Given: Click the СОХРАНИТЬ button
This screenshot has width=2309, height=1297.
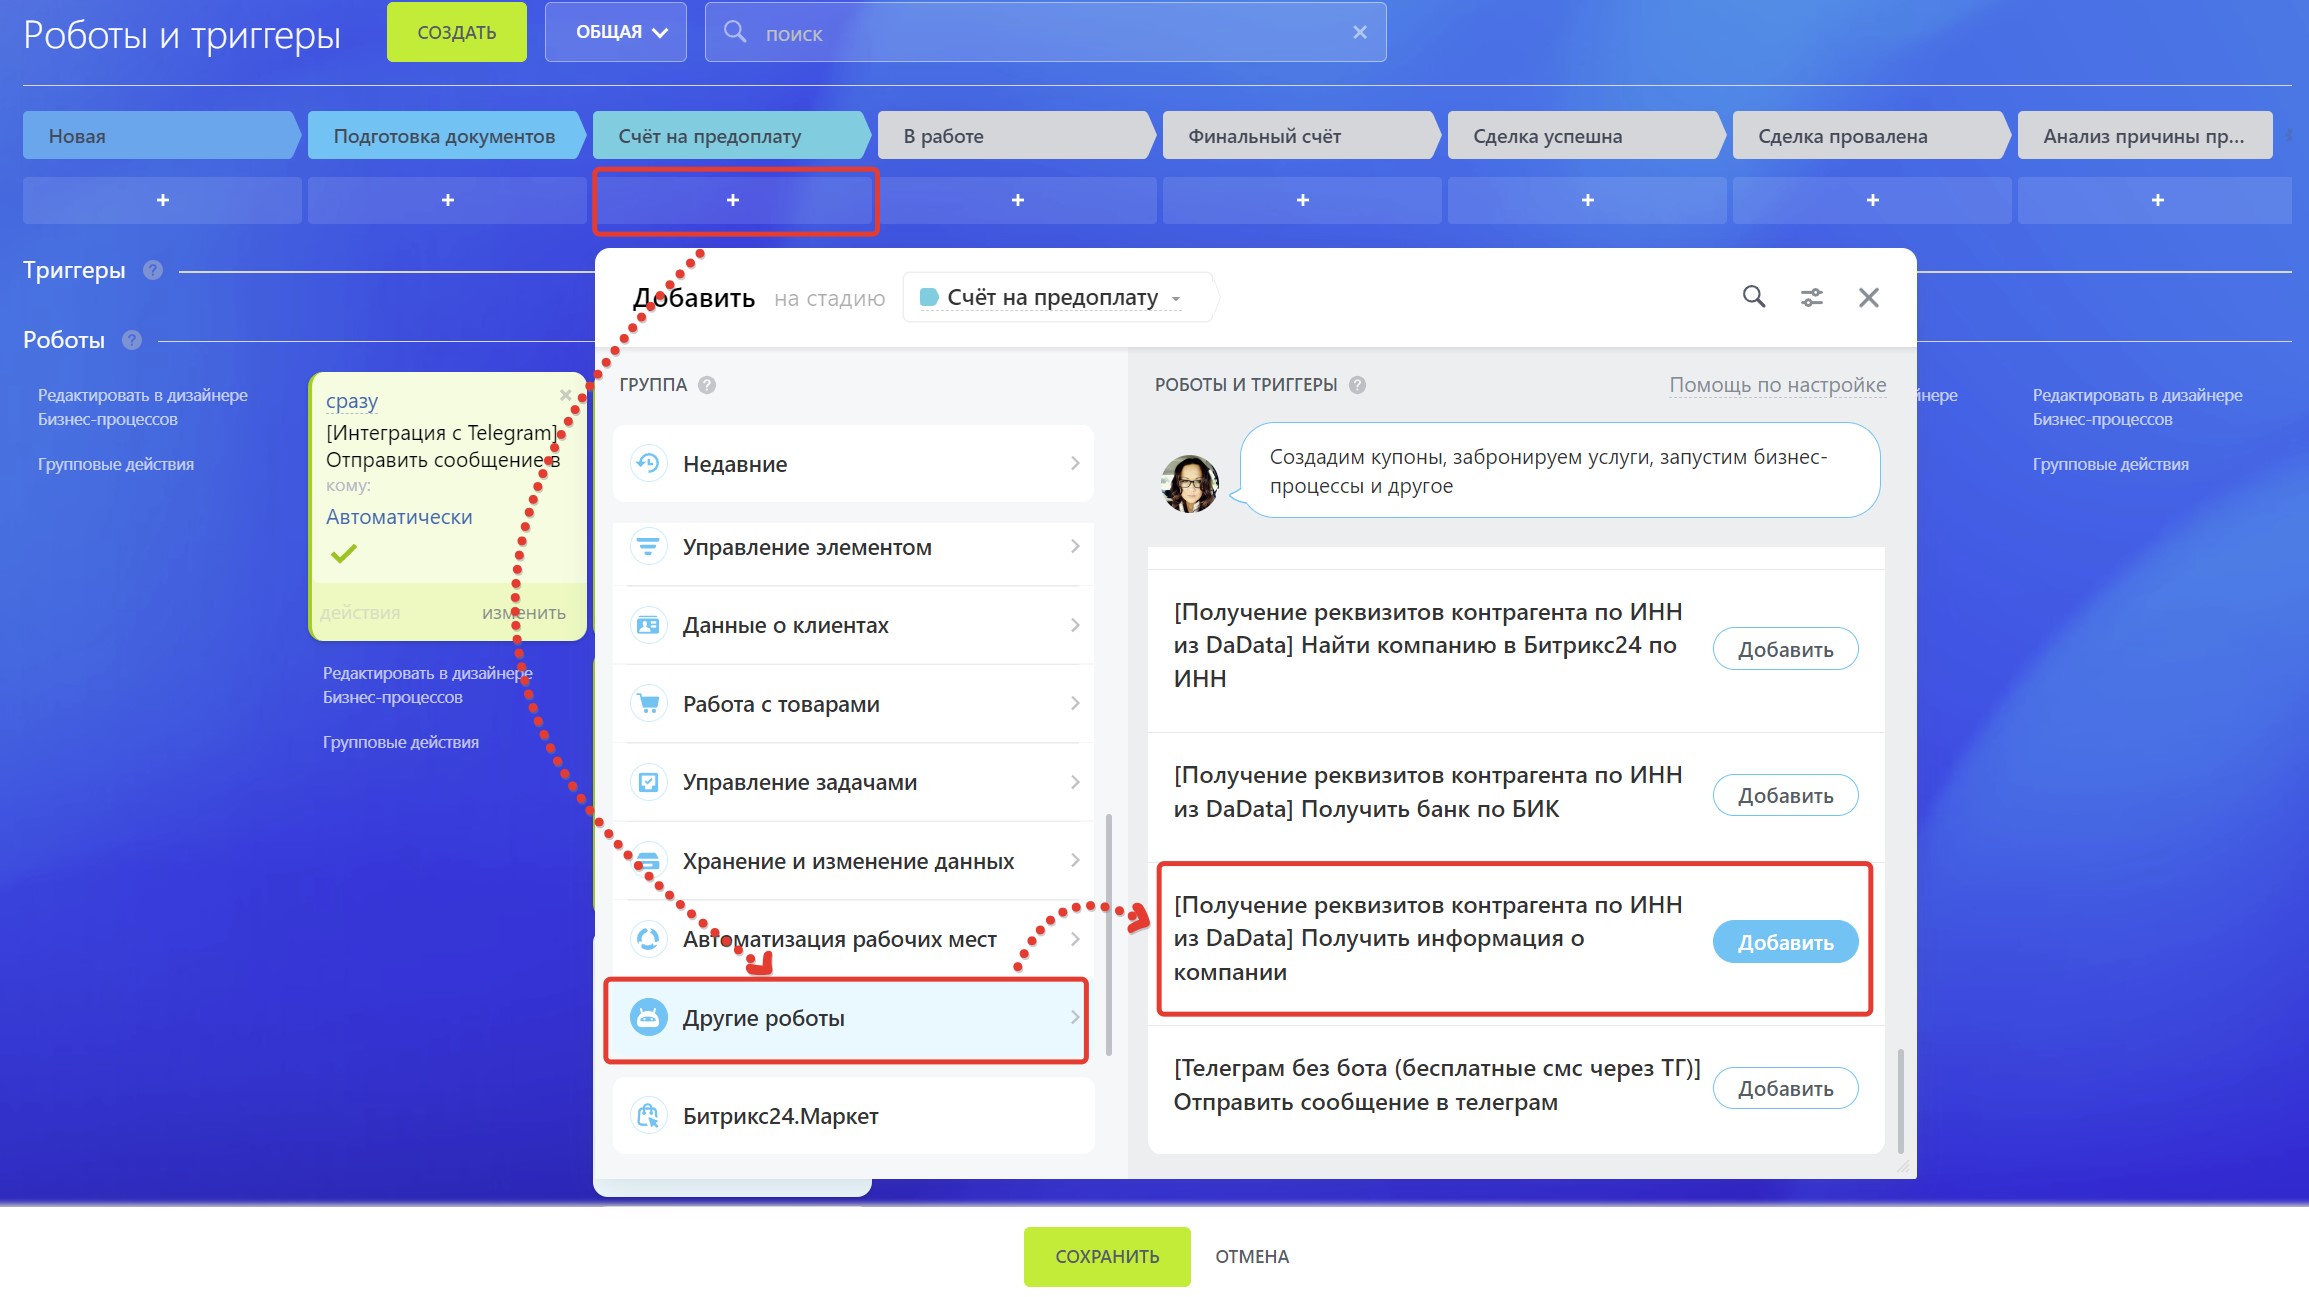Looking at the screenshot, I should point(1106,1256).
